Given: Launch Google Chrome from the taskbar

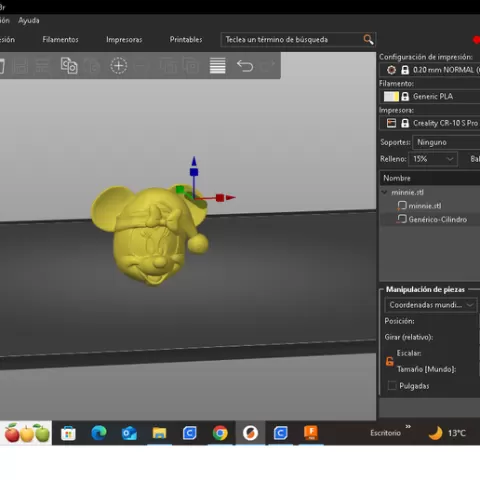Looking at the screenshot, I should (220, 433).
